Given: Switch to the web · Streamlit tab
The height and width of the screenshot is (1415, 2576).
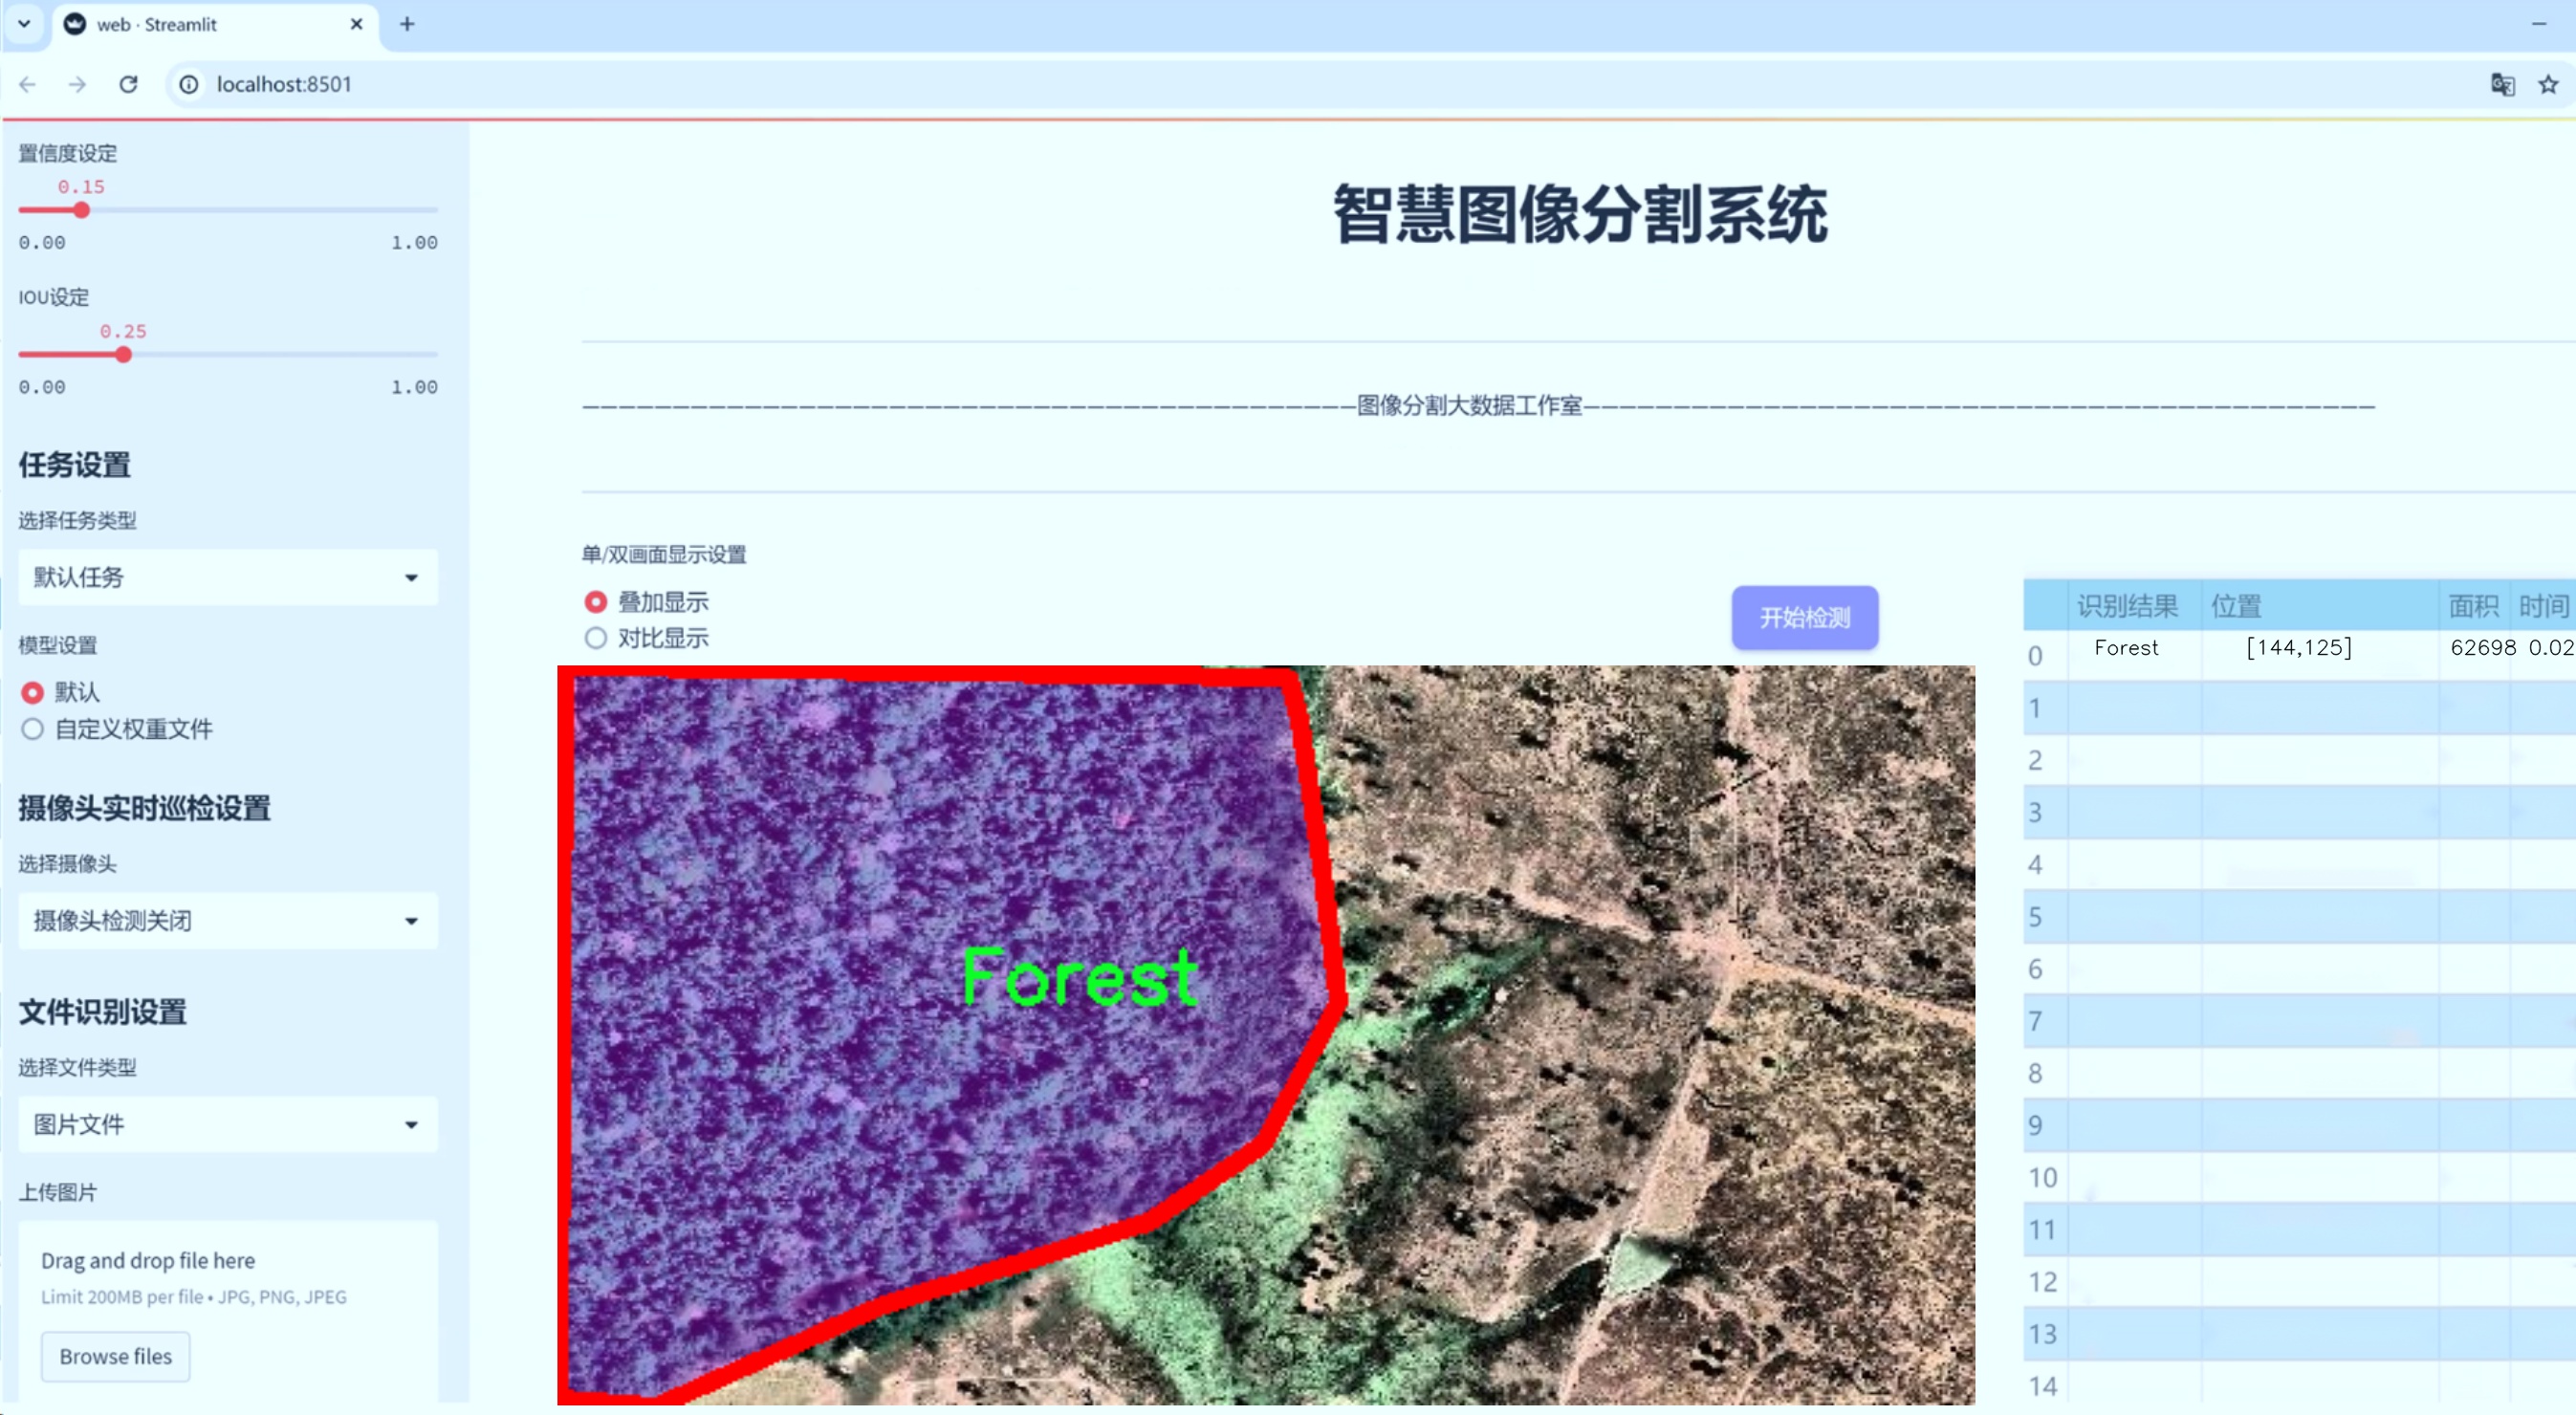Looking at the screenshot, I should click(x=200, y=24).
